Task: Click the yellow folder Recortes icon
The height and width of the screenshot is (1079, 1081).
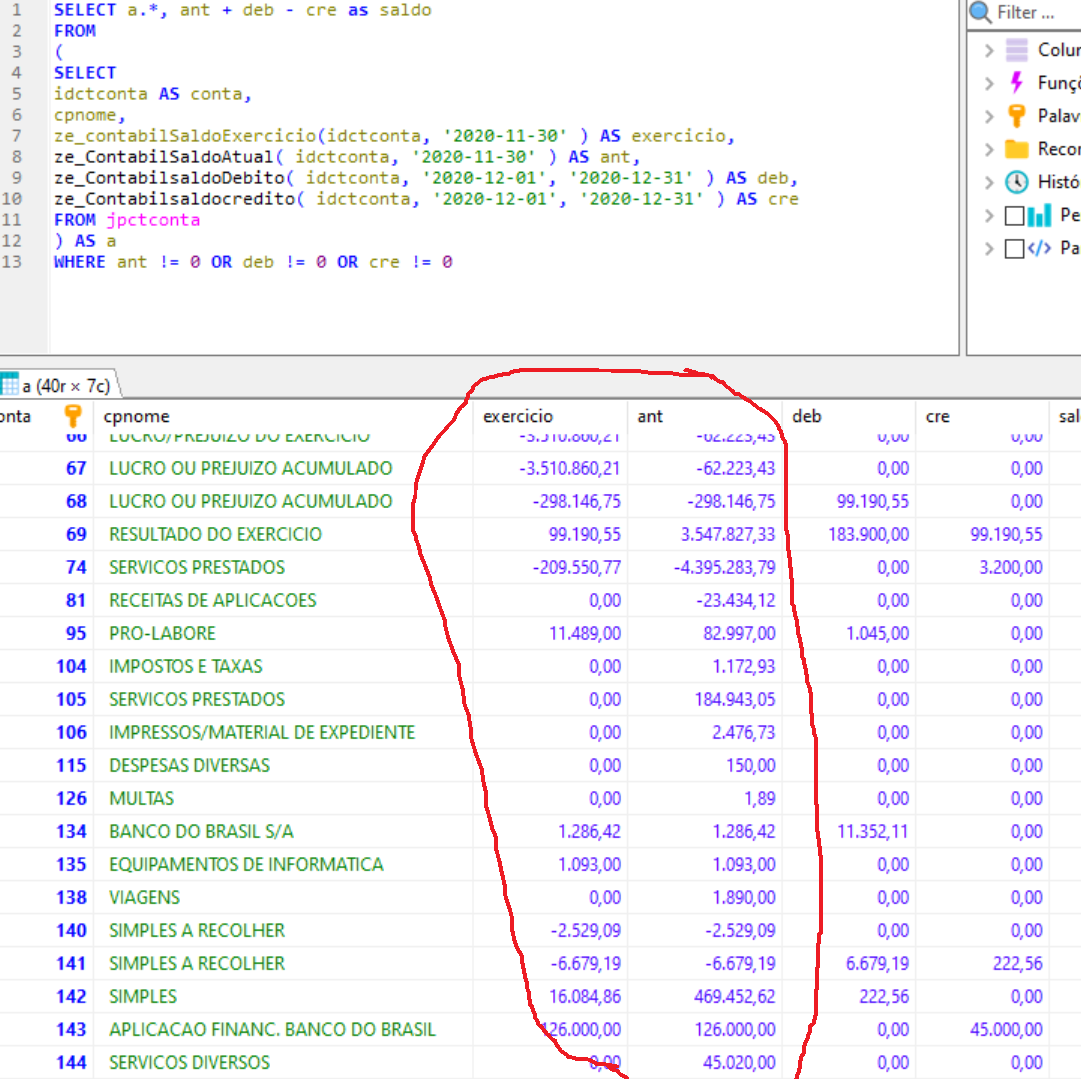Action: [x=1017, y=149]
